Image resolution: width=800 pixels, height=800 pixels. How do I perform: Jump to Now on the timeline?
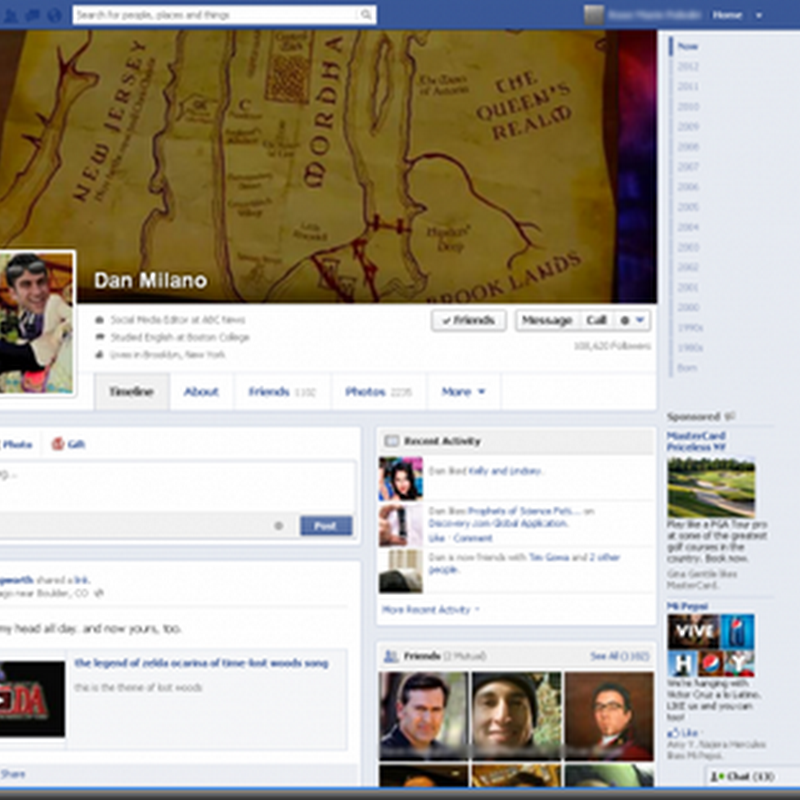(687, 46)
